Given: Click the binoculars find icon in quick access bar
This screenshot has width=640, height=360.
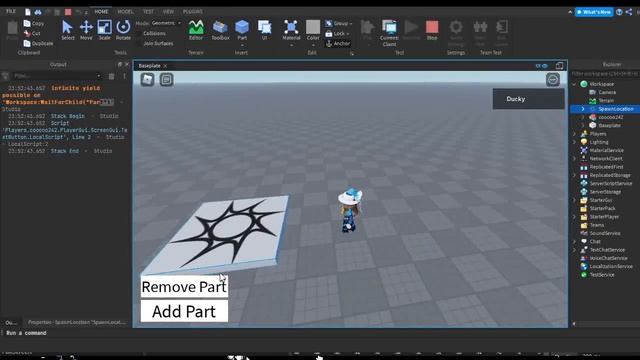Looking at the screenshot, I should (38, 12).
